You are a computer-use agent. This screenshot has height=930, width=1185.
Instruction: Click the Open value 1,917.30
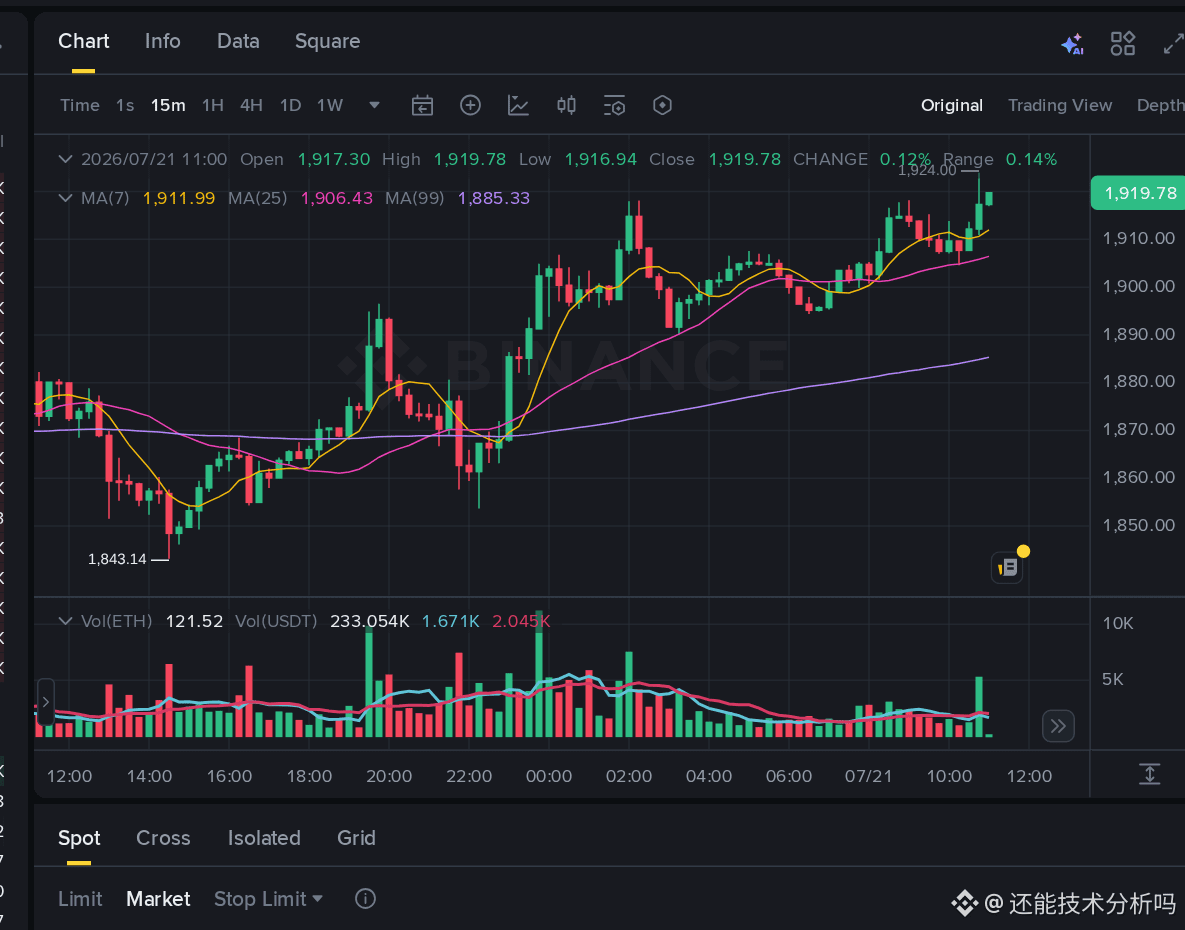[334, 159]
